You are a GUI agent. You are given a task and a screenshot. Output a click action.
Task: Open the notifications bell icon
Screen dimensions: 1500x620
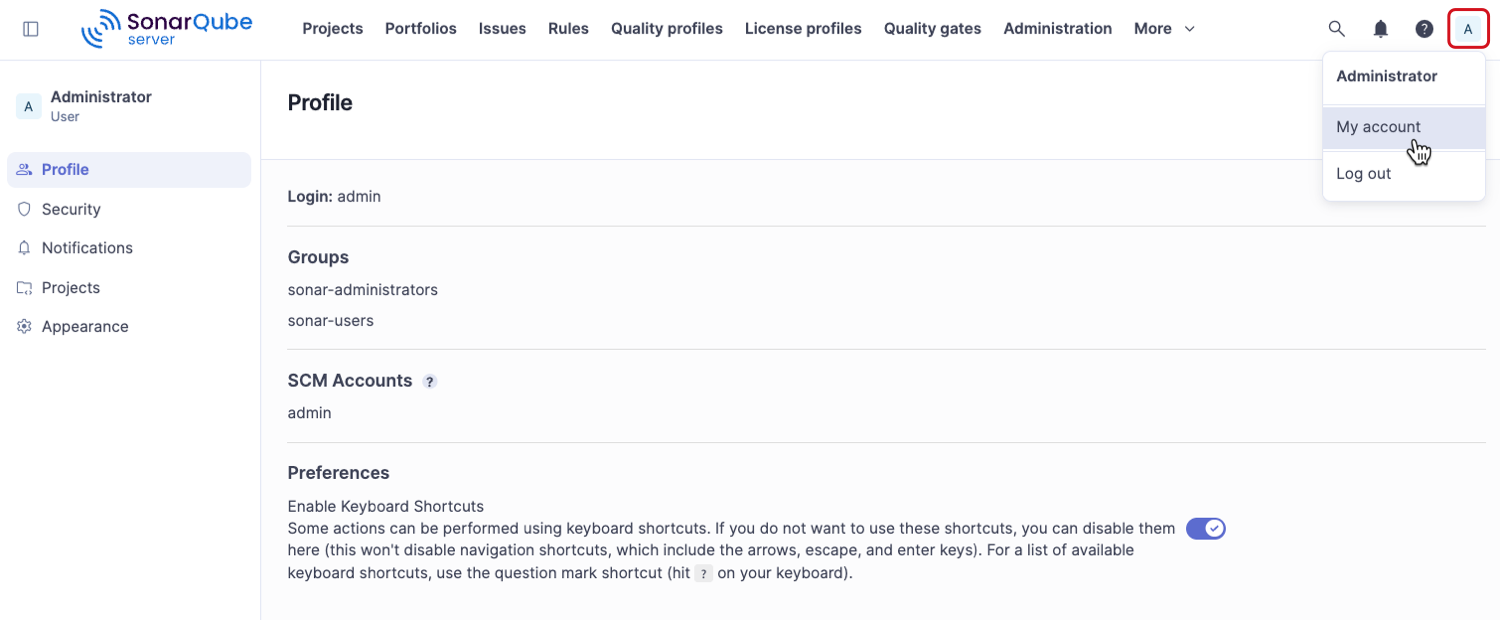point(1380,28)
